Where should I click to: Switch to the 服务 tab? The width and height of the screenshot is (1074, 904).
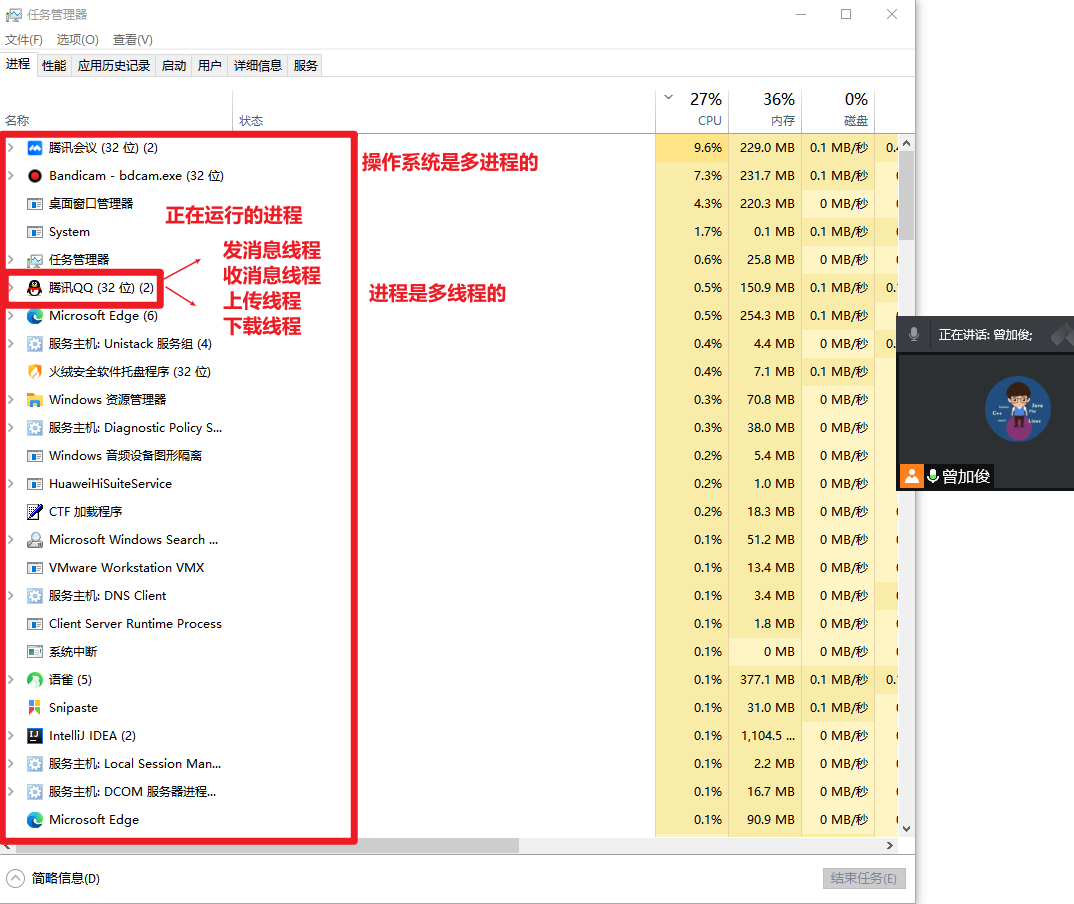tap(305, 66)
